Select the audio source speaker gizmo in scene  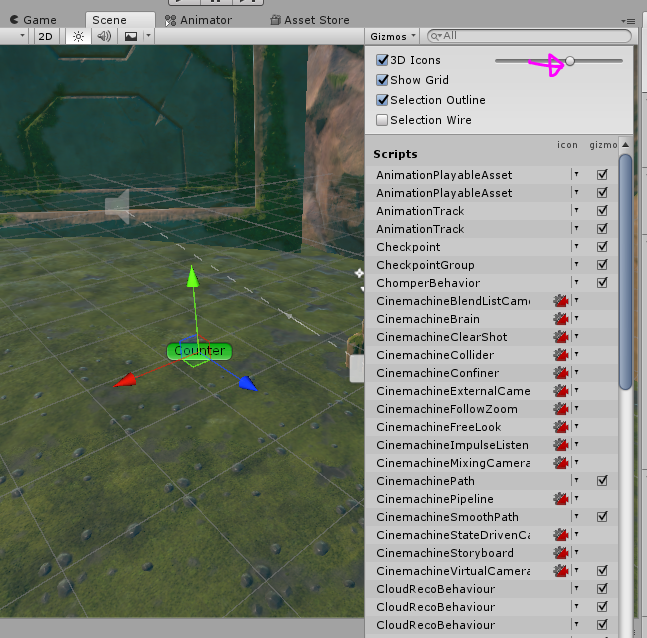118,206
